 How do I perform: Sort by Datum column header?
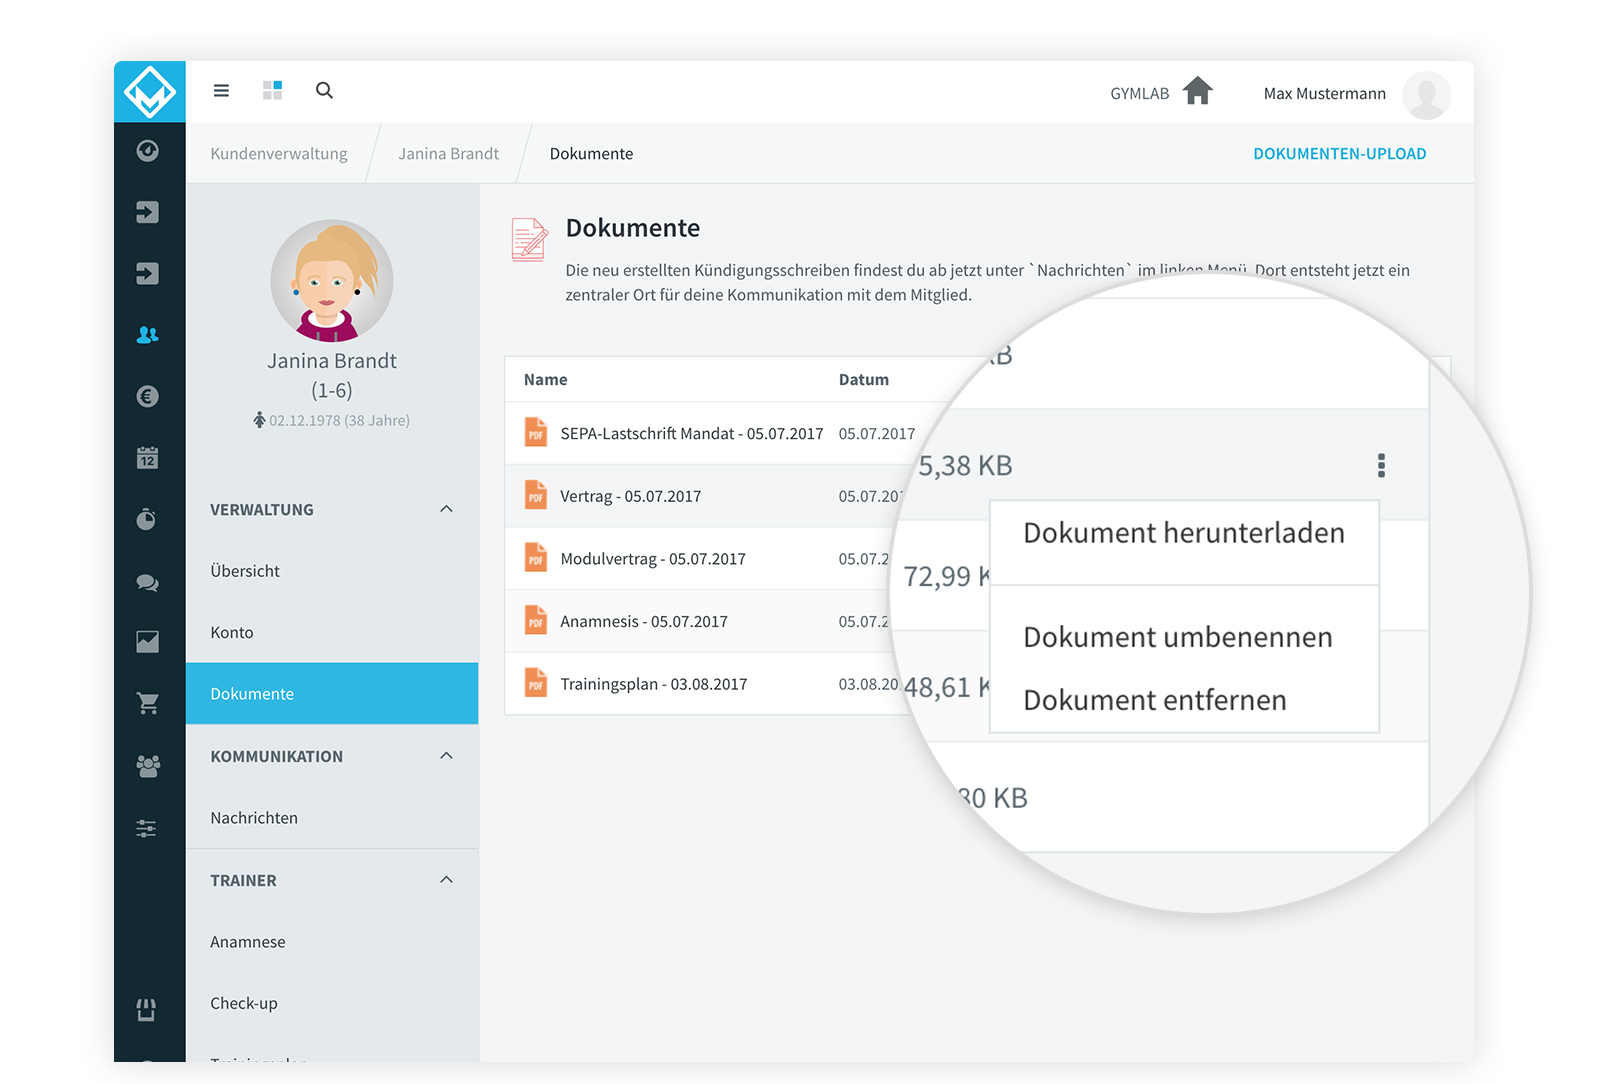tap(863, 380)
